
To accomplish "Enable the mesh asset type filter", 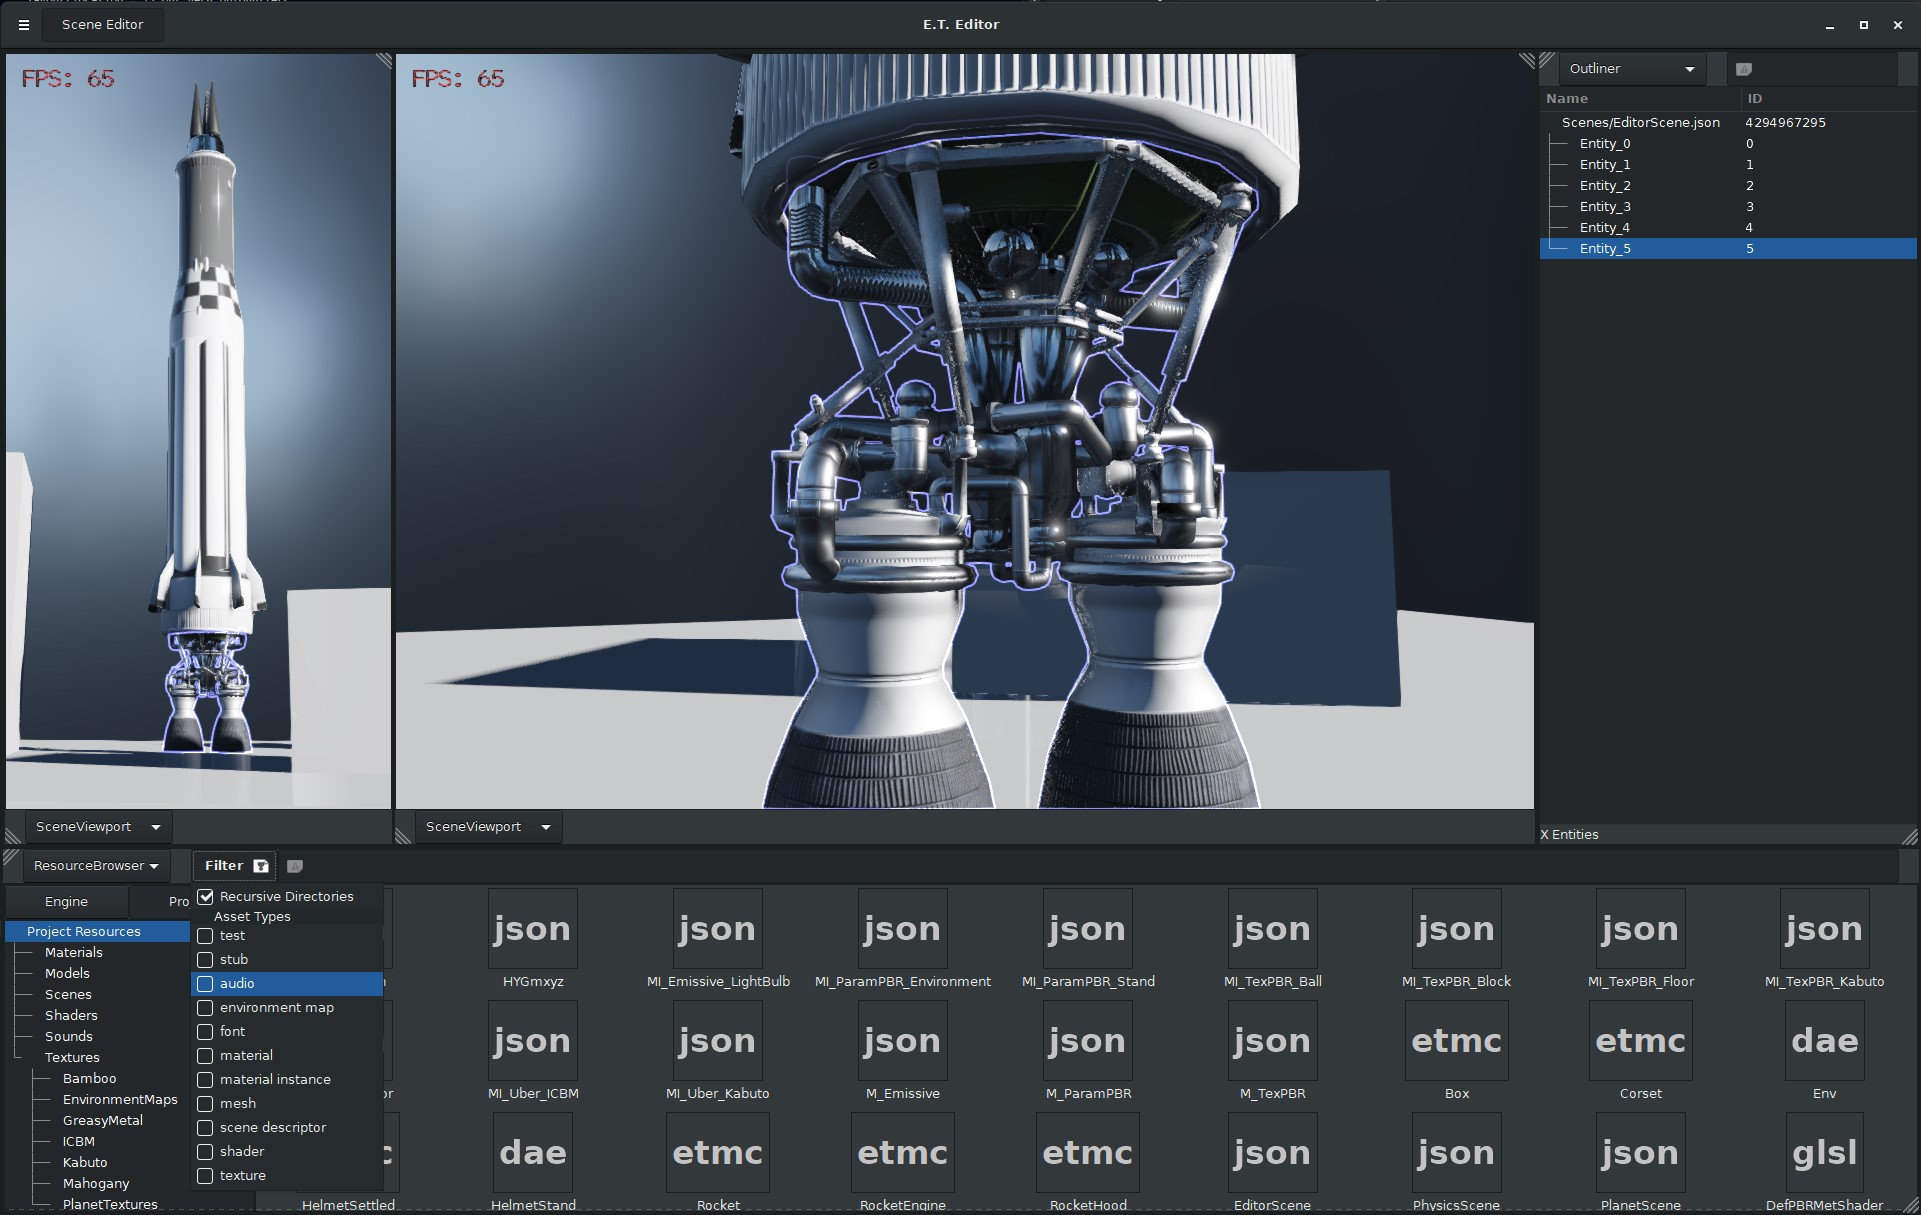I will point(206,1104).
